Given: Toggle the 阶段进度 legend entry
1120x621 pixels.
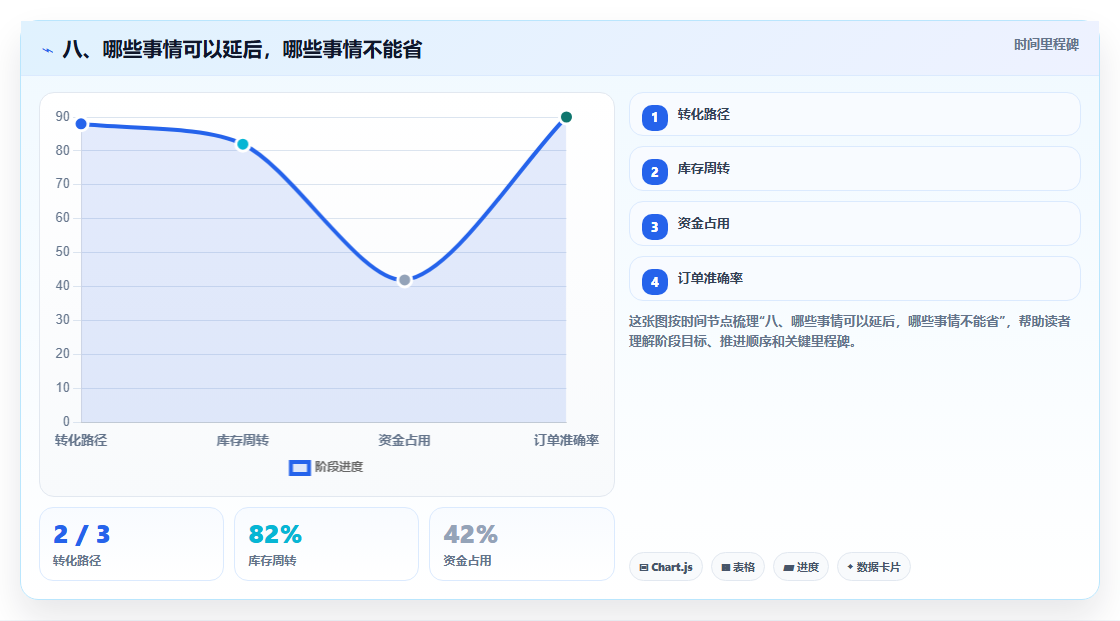Looking at the screenshot, I should 326,467.
